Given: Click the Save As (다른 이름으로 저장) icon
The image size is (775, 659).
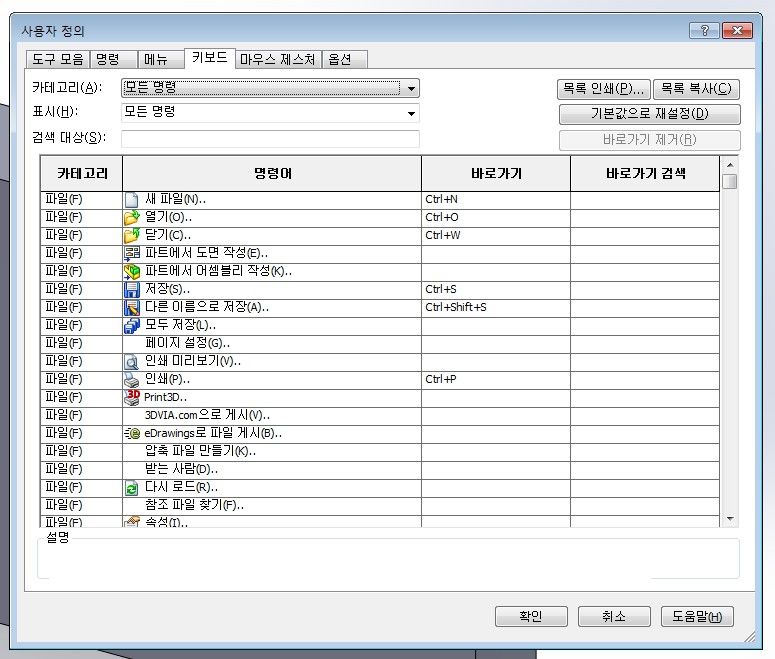Looking at the screenshot, I should pyautogui.click(x=131, y=308).
